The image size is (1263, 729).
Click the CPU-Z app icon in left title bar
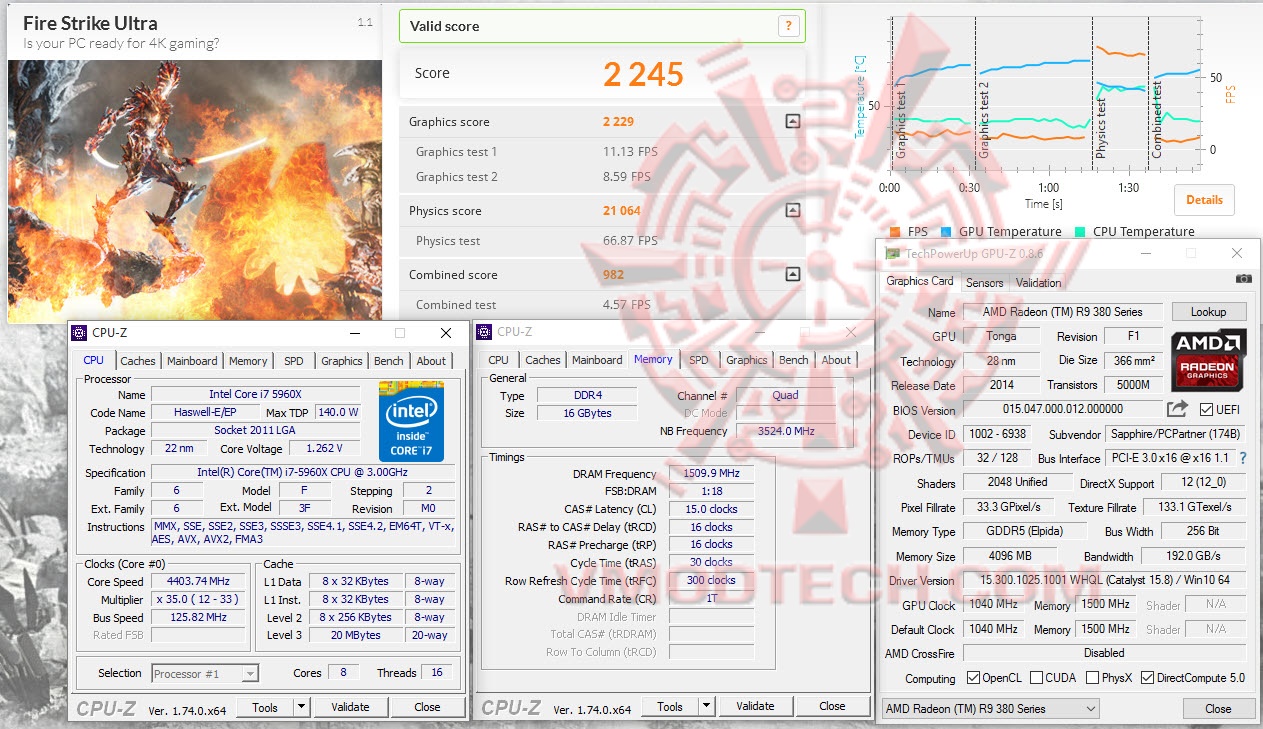[80, 333]
